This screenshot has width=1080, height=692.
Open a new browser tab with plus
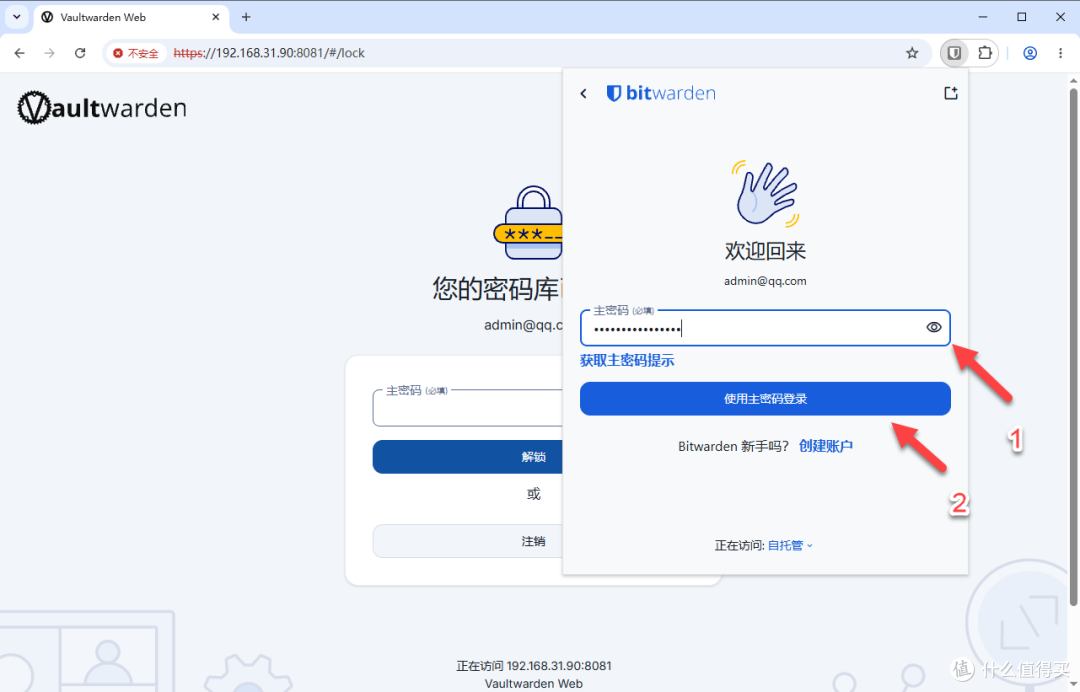pyautogui.click(x=246, y=17)
